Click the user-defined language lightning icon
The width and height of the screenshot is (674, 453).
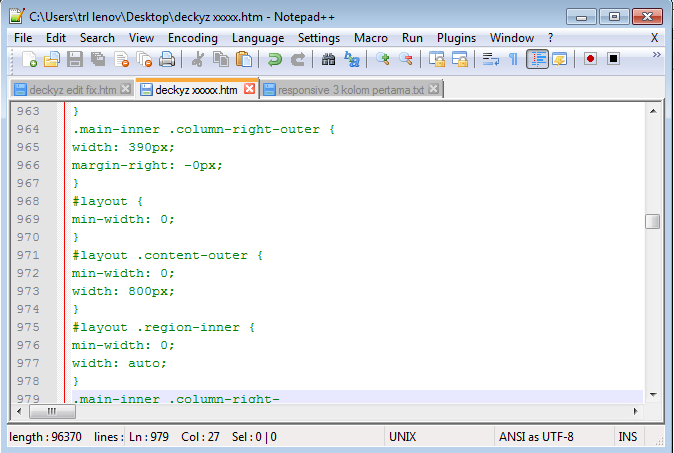click(560, 59)
